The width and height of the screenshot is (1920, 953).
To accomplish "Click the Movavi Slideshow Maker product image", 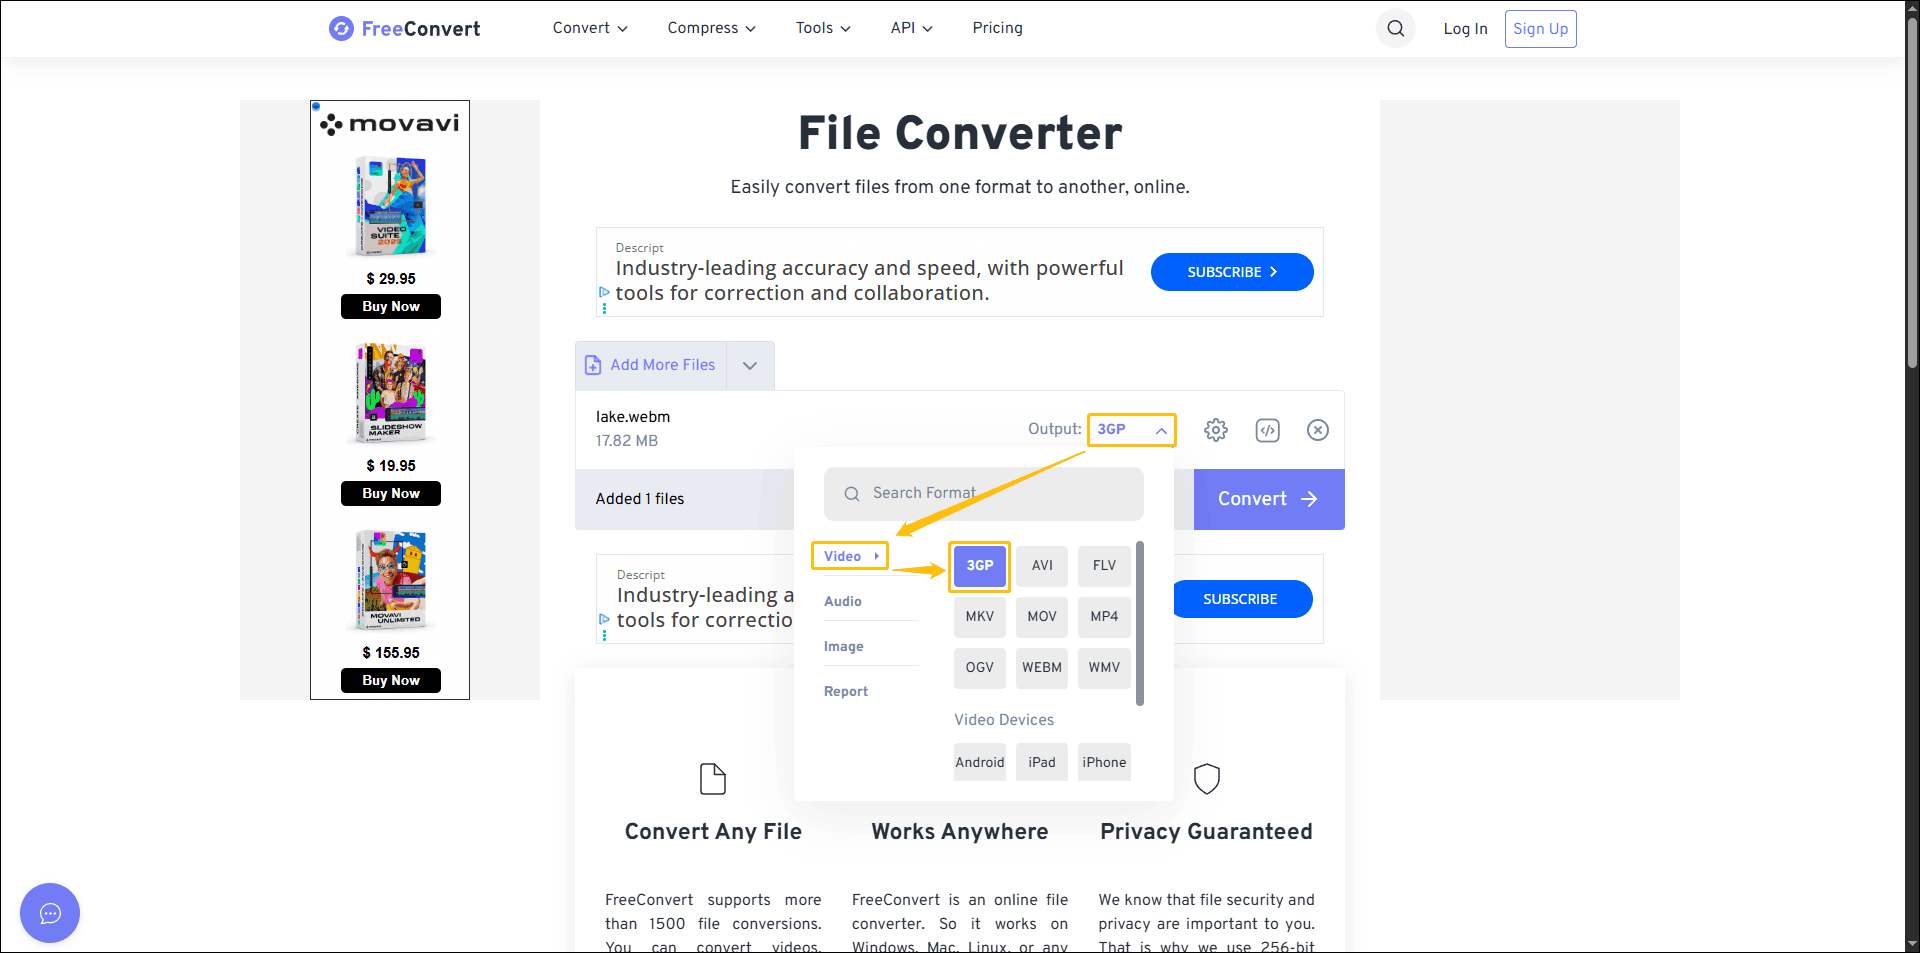I will [391, 393].
